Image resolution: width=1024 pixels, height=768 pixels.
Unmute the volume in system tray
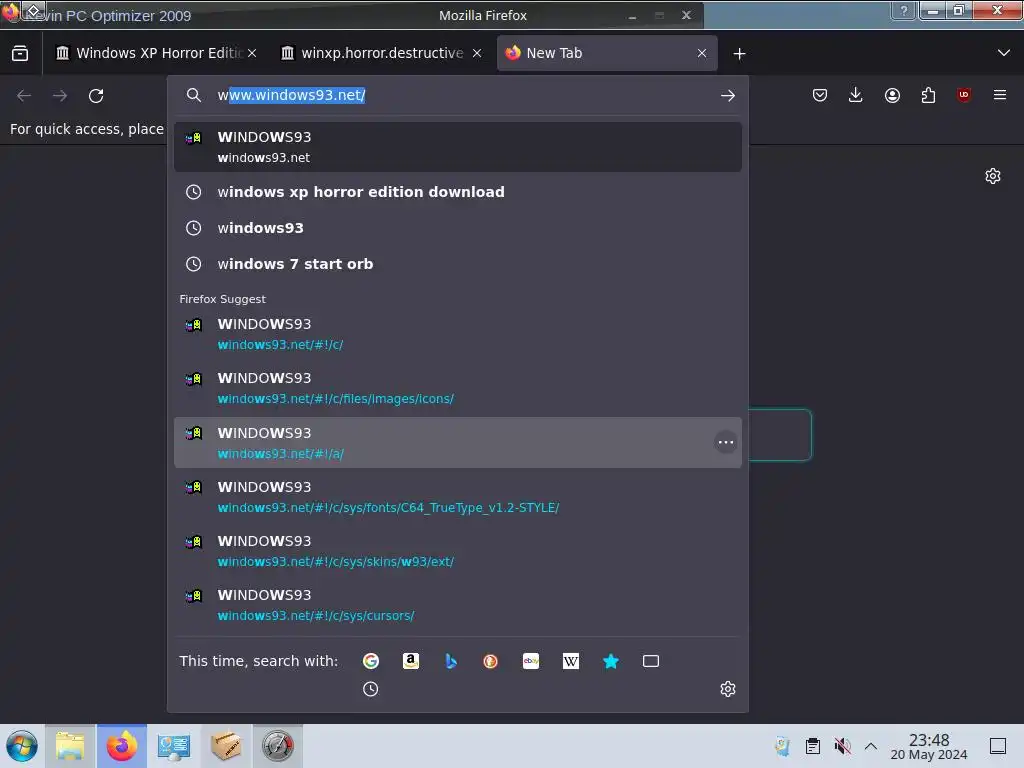(x=842, y=746)
